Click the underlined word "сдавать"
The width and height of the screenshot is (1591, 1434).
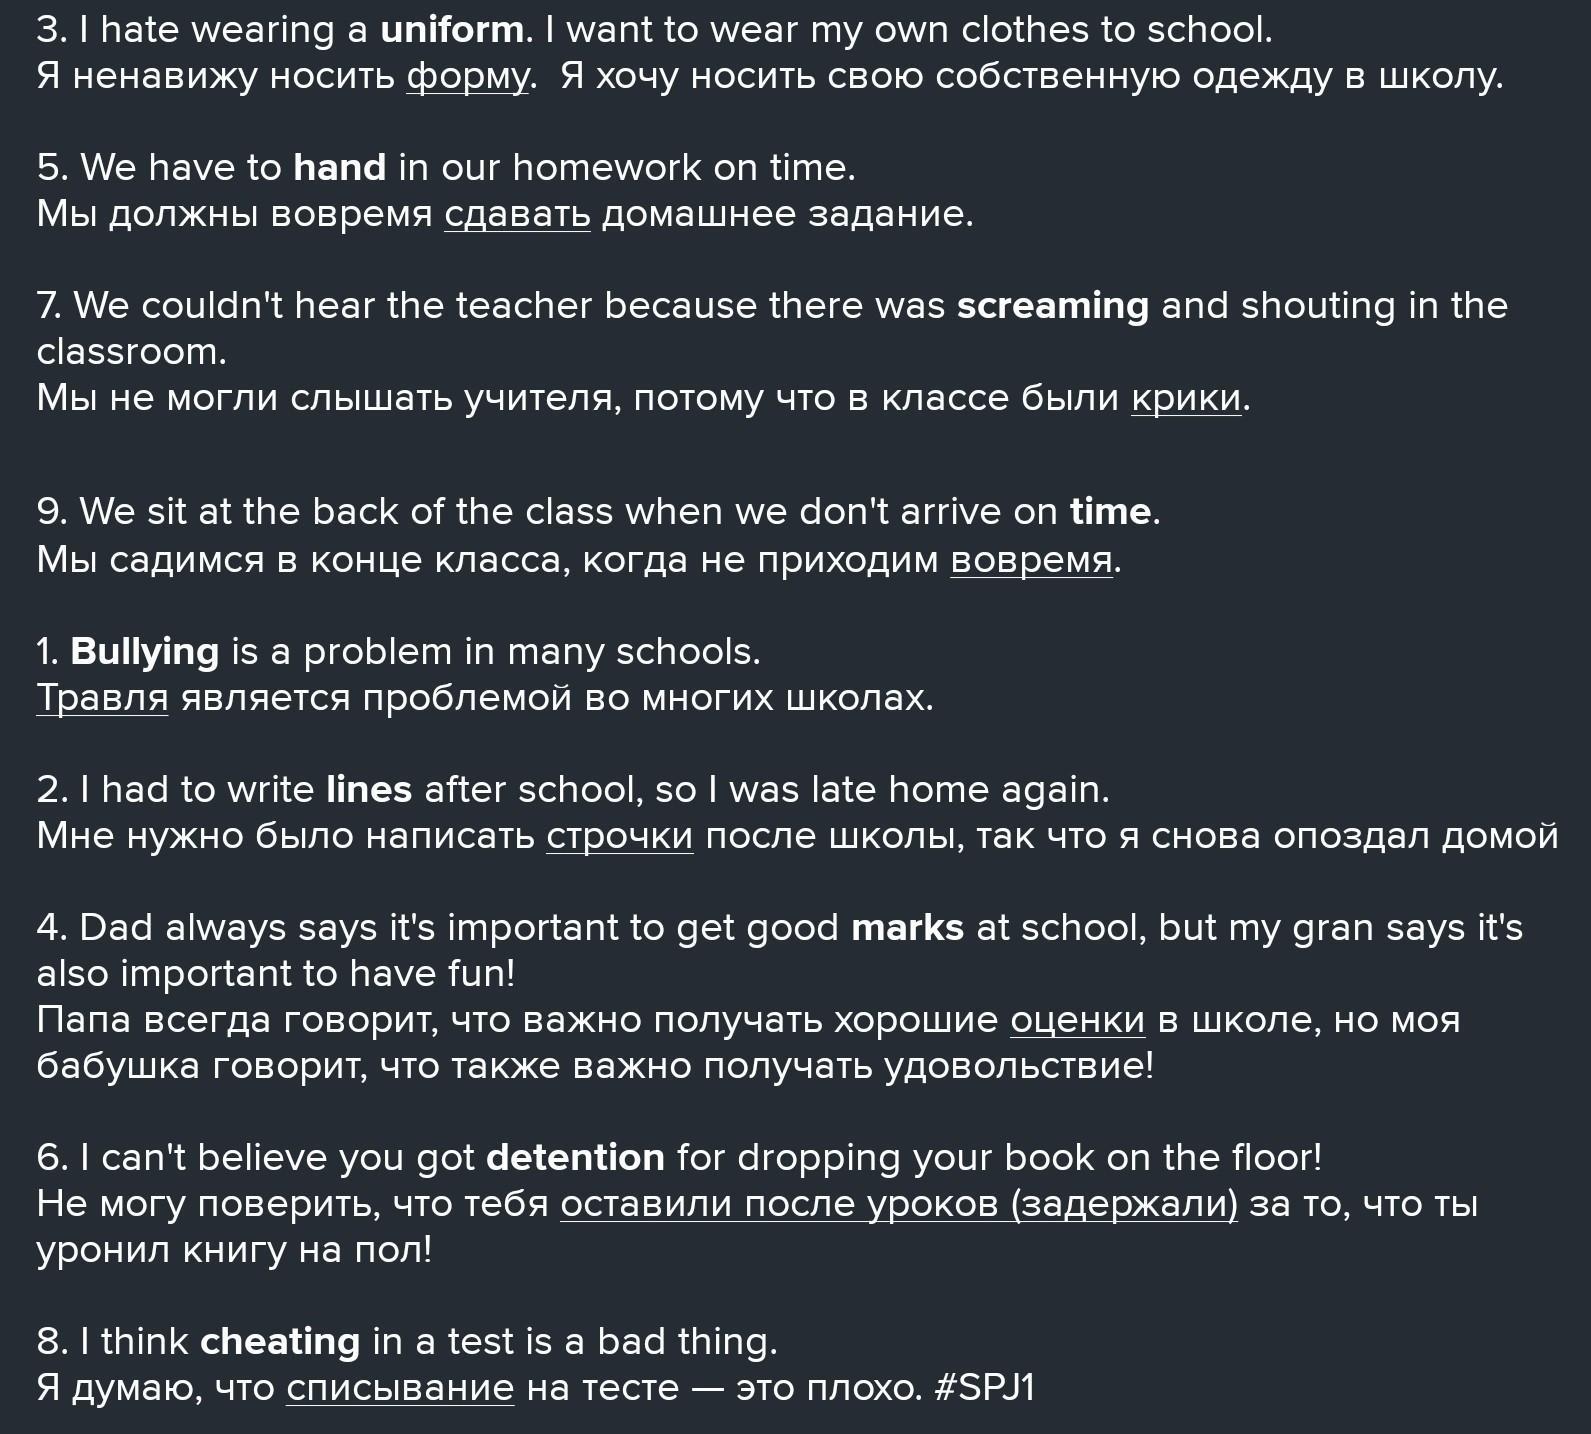pyautogui.click(x=517, y=214)
